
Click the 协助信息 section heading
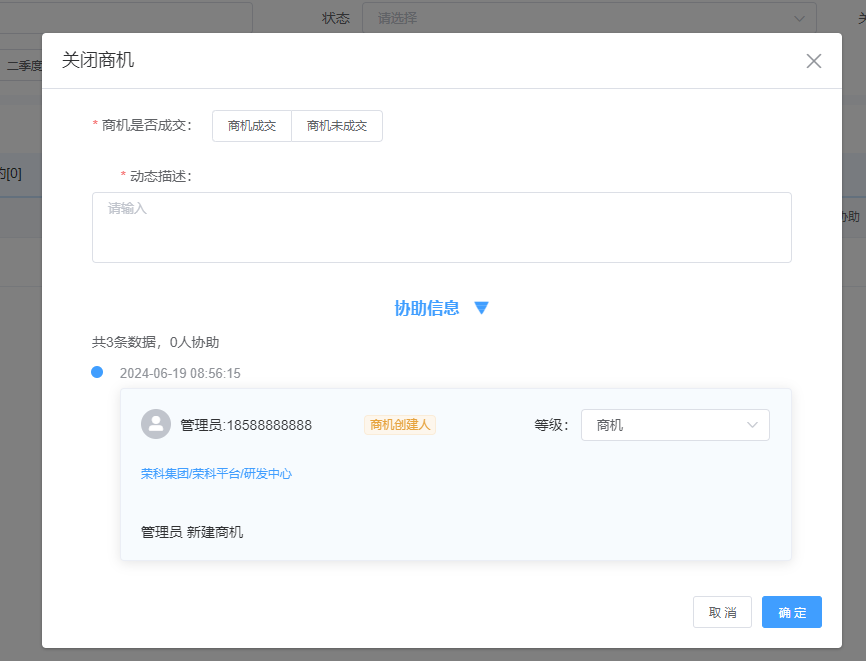[427, 308]
